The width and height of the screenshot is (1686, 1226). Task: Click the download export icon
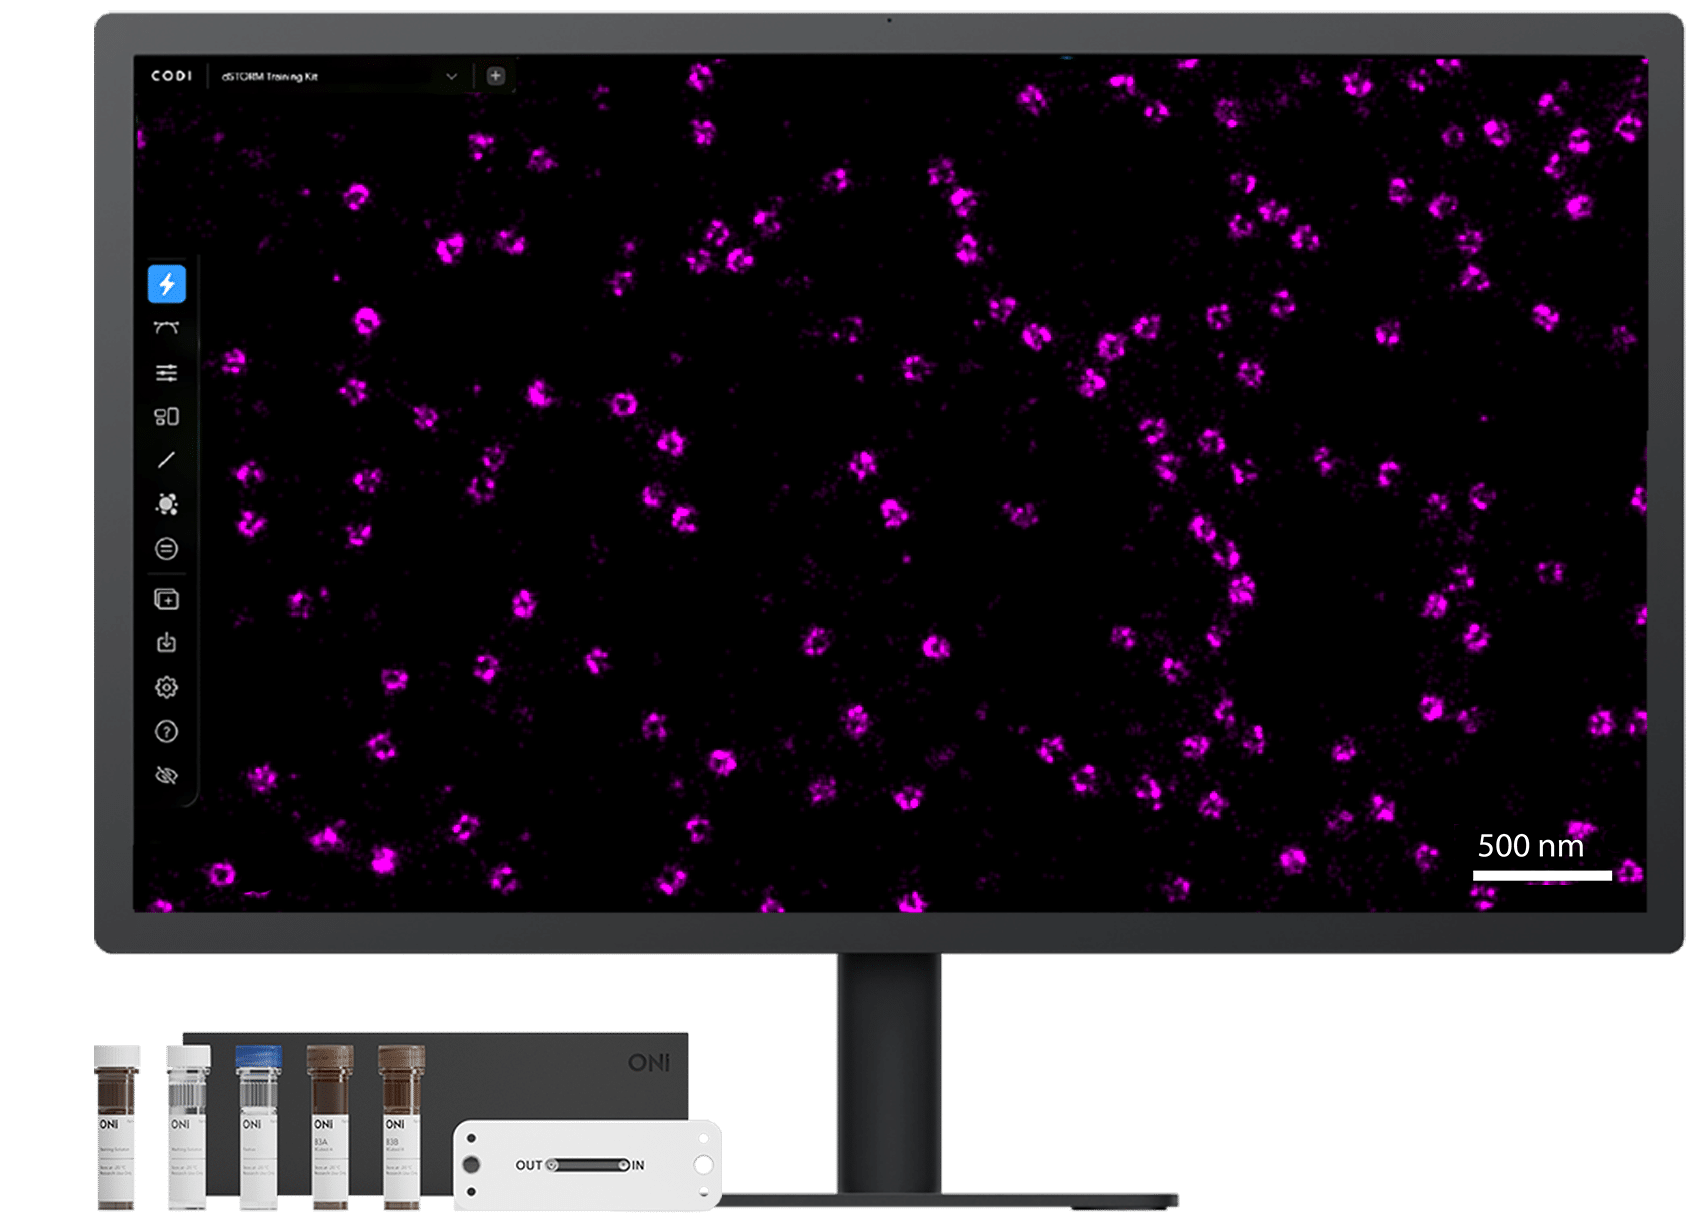(x=167, y=643)
